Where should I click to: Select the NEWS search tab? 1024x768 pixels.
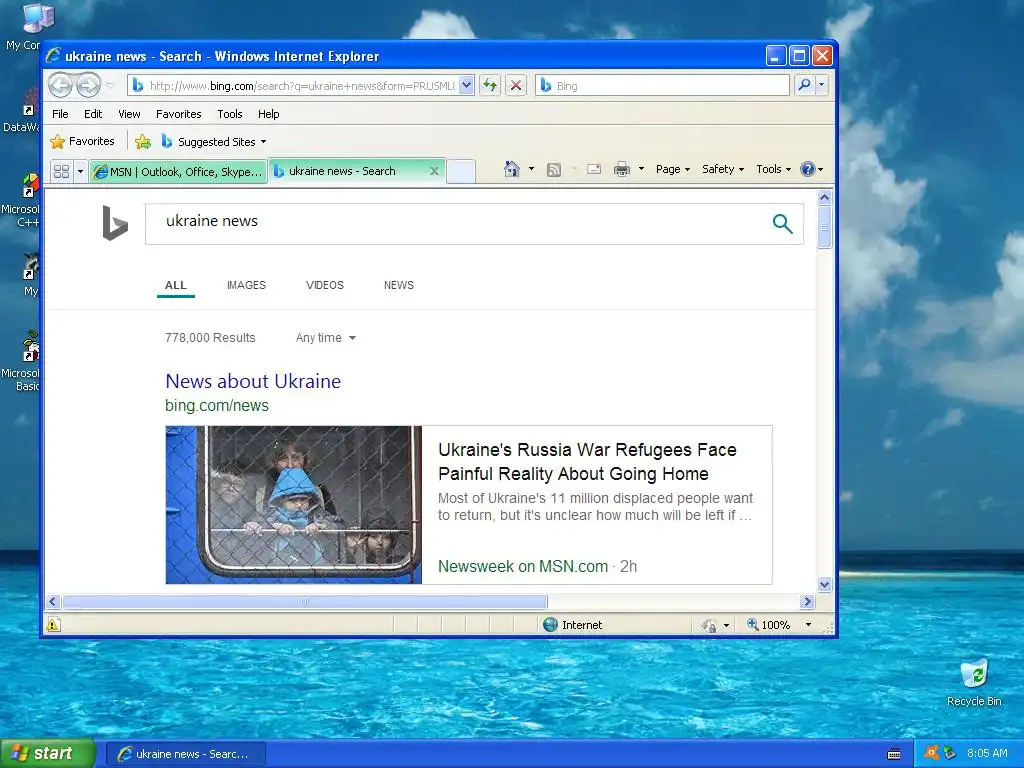pyautogui.click(x=398, y=285)
